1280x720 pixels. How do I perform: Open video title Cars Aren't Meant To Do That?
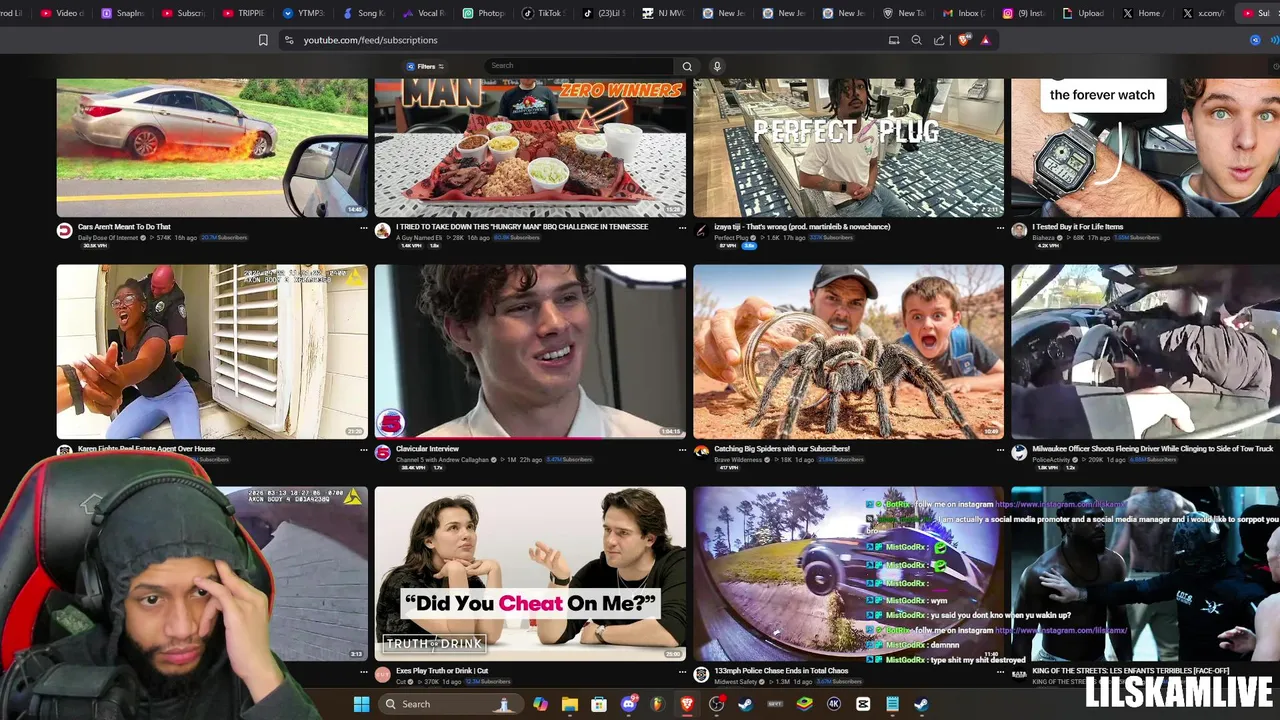(124, 227)
